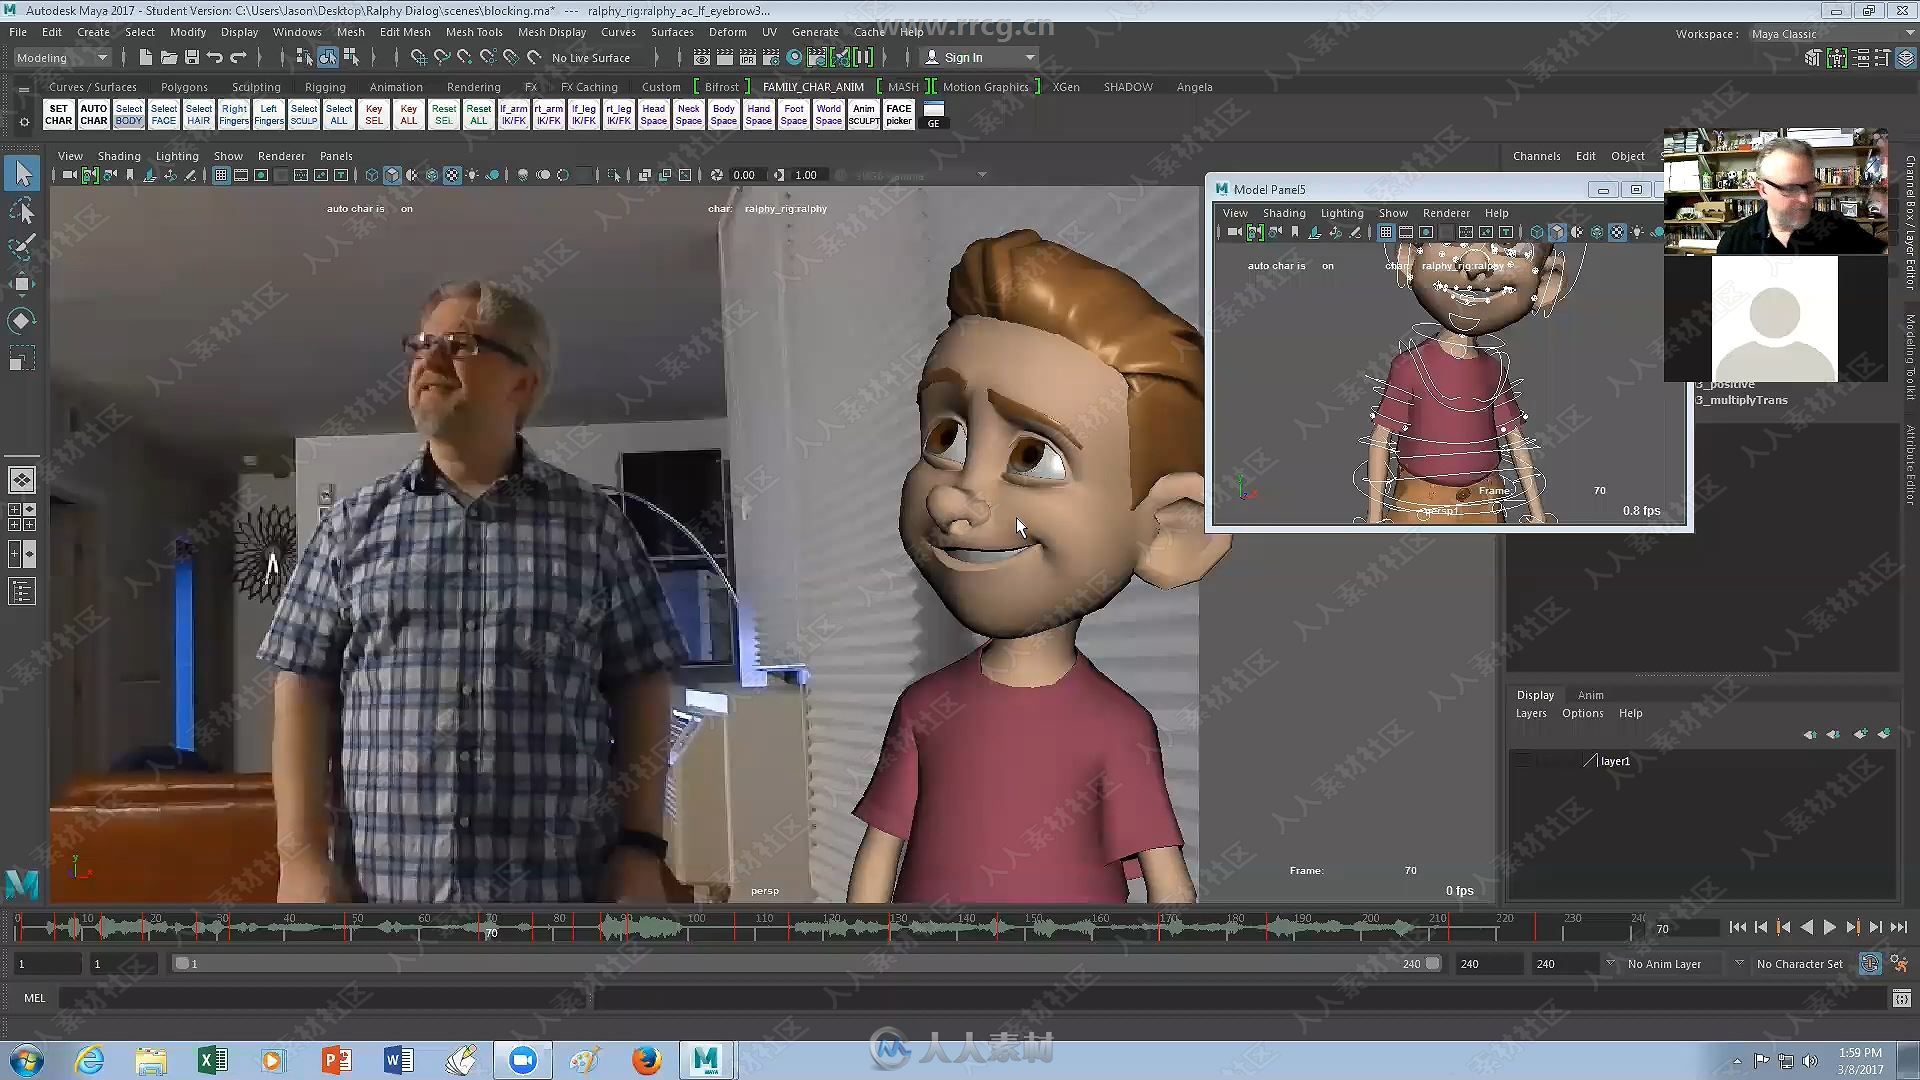The height and width of the screenshot is (1080, 1920).
Task: Toggle use all lights in main viewport
Action: coord(472,175)
